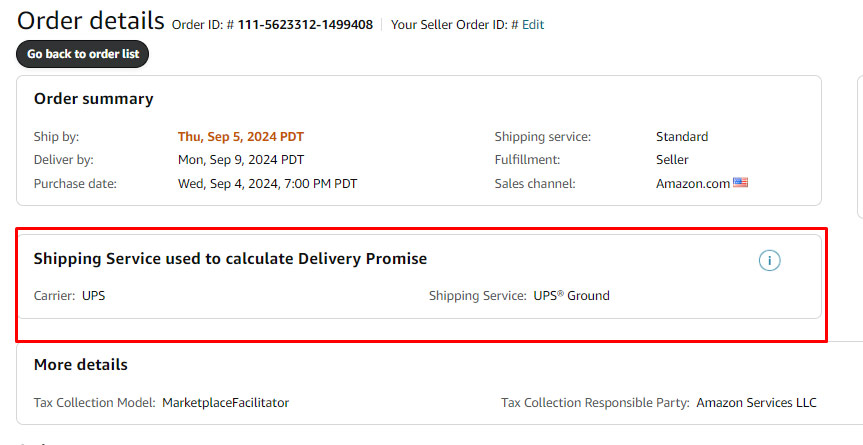The height and width of the screenshot is (445, 863).
Task: Click the US flag icon beside Amazon.com
Action: click(x=740, y=183)
